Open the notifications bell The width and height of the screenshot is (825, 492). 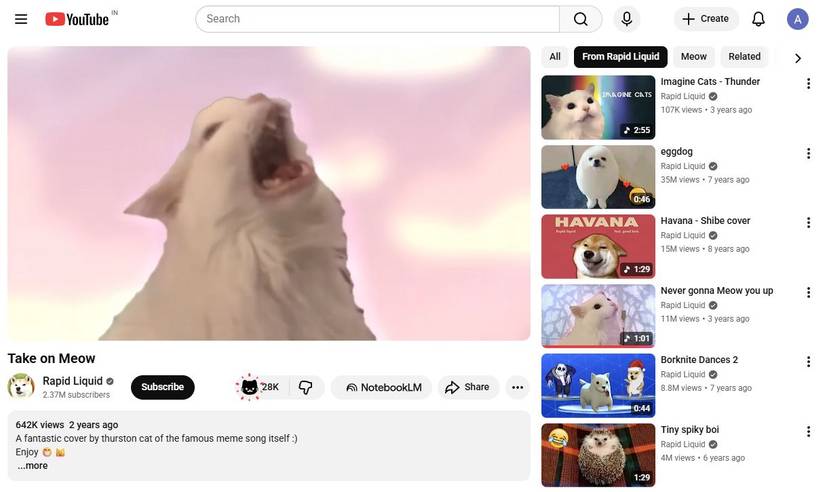758,19
